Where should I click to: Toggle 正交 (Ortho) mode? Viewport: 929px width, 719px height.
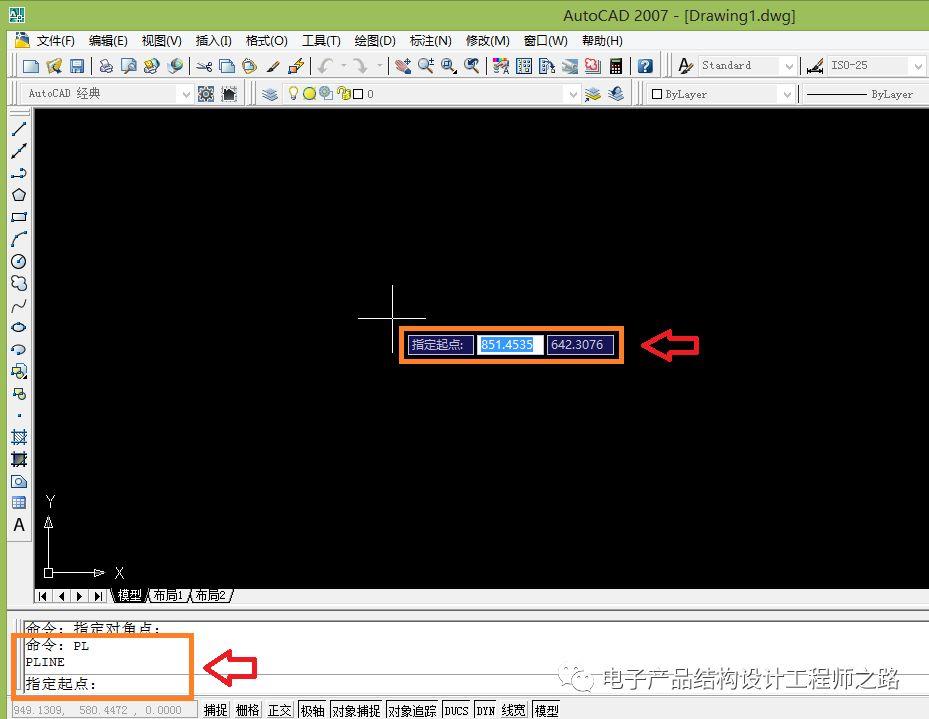pyautogui.click(x=280, y=710)
